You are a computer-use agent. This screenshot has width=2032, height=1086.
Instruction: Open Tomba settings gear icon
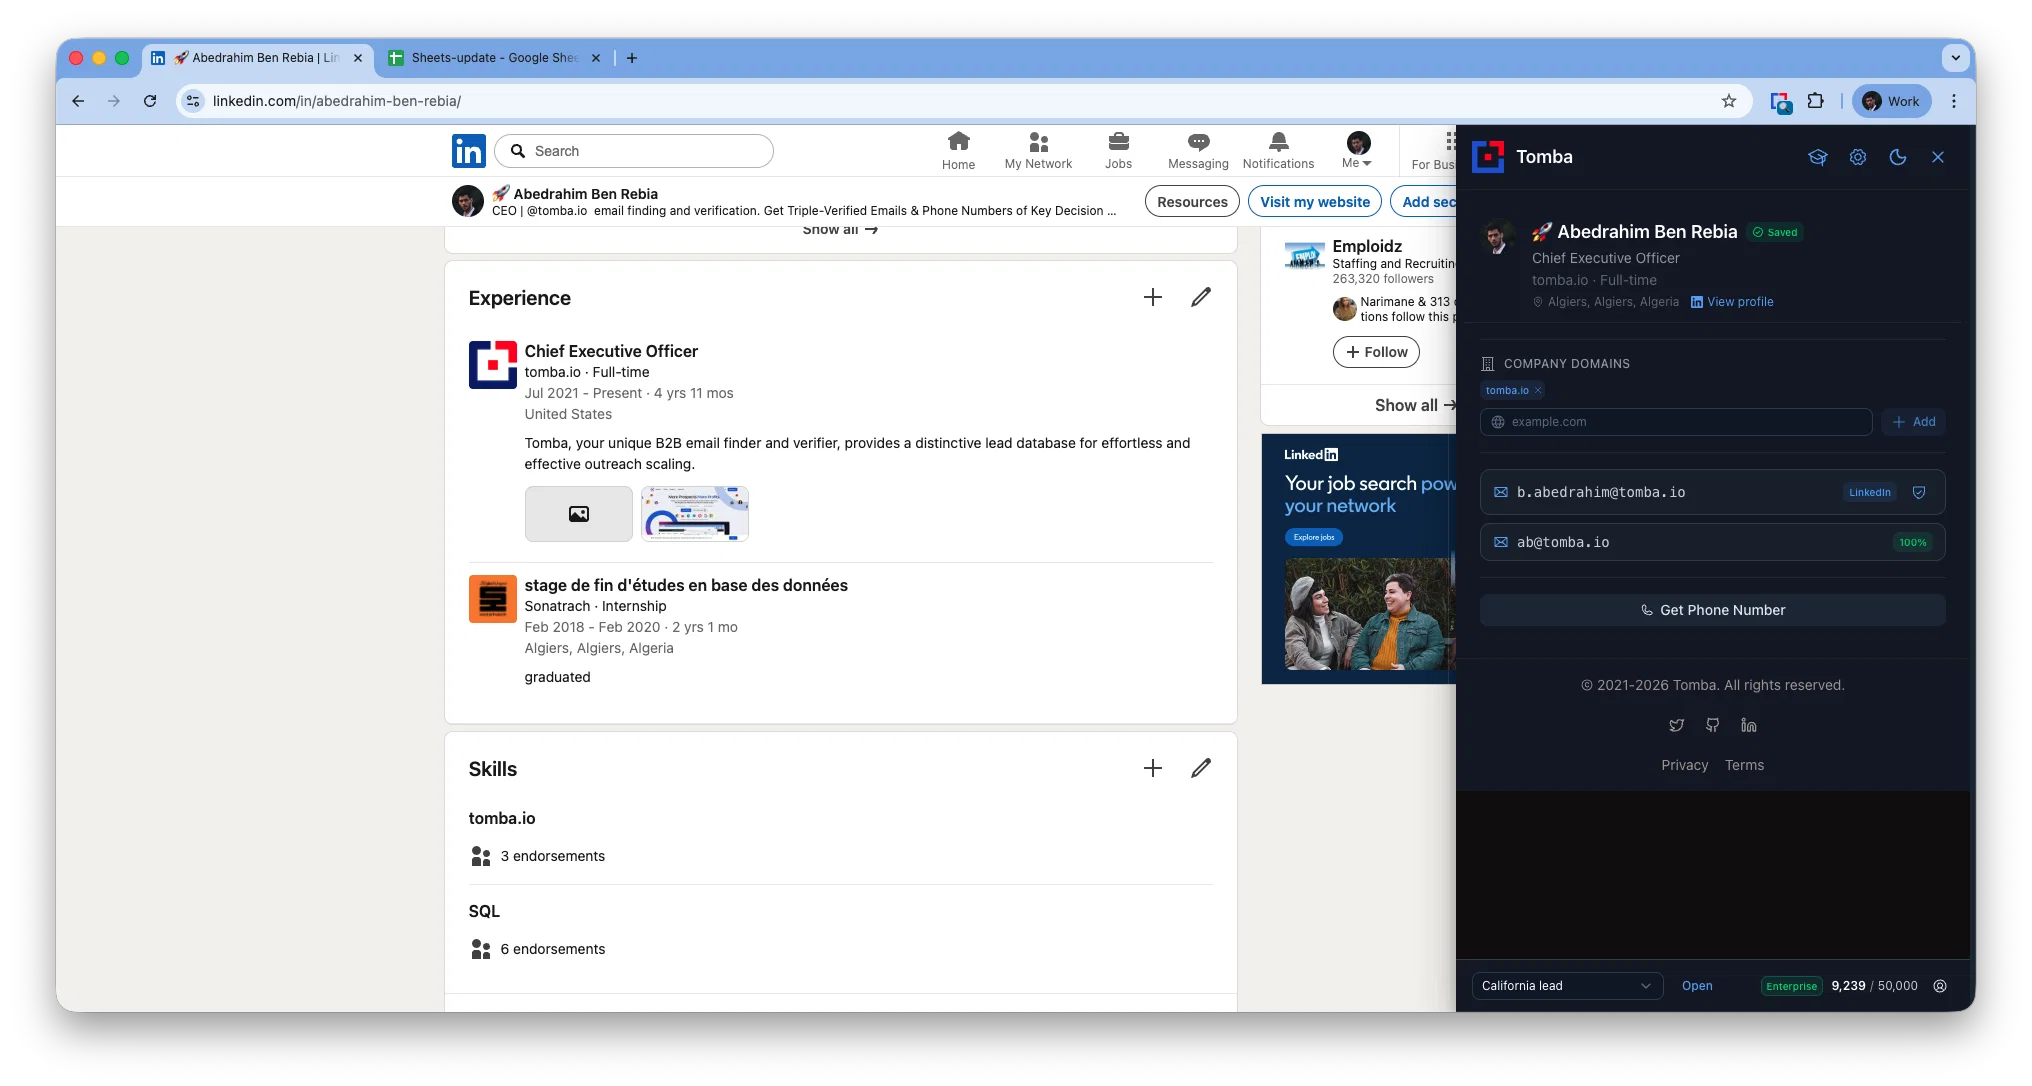[x=1857, y=157]
